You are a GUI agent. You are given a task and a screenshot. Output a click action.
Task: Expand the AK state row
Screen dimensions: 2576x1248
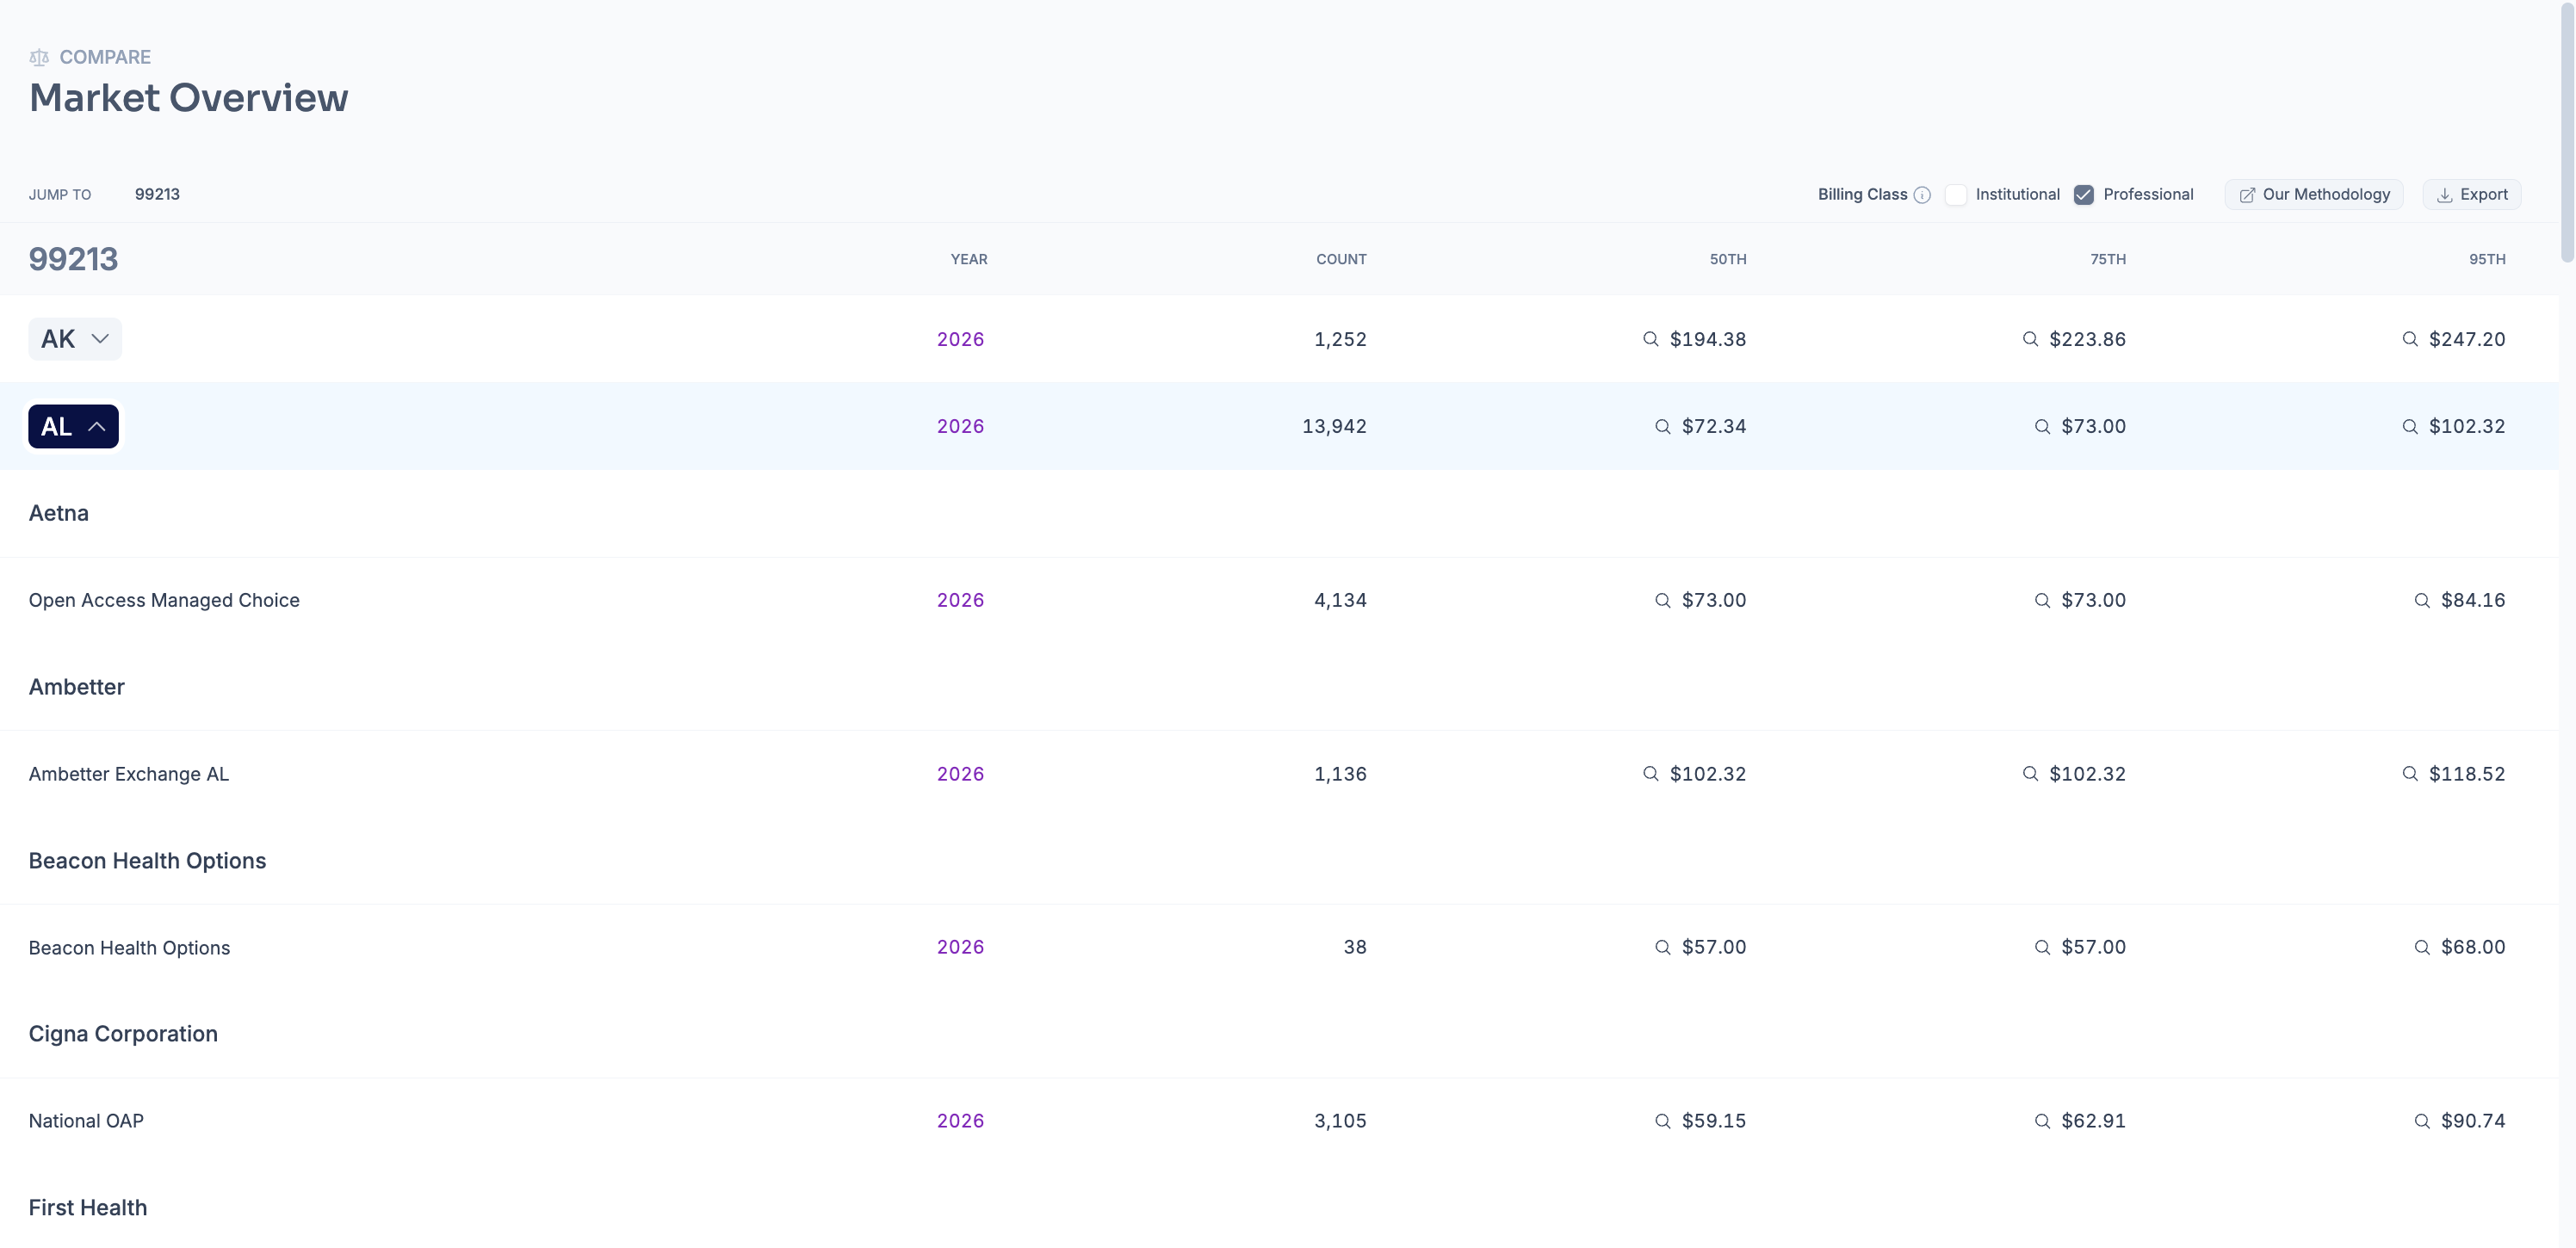(x=75, y=339)
